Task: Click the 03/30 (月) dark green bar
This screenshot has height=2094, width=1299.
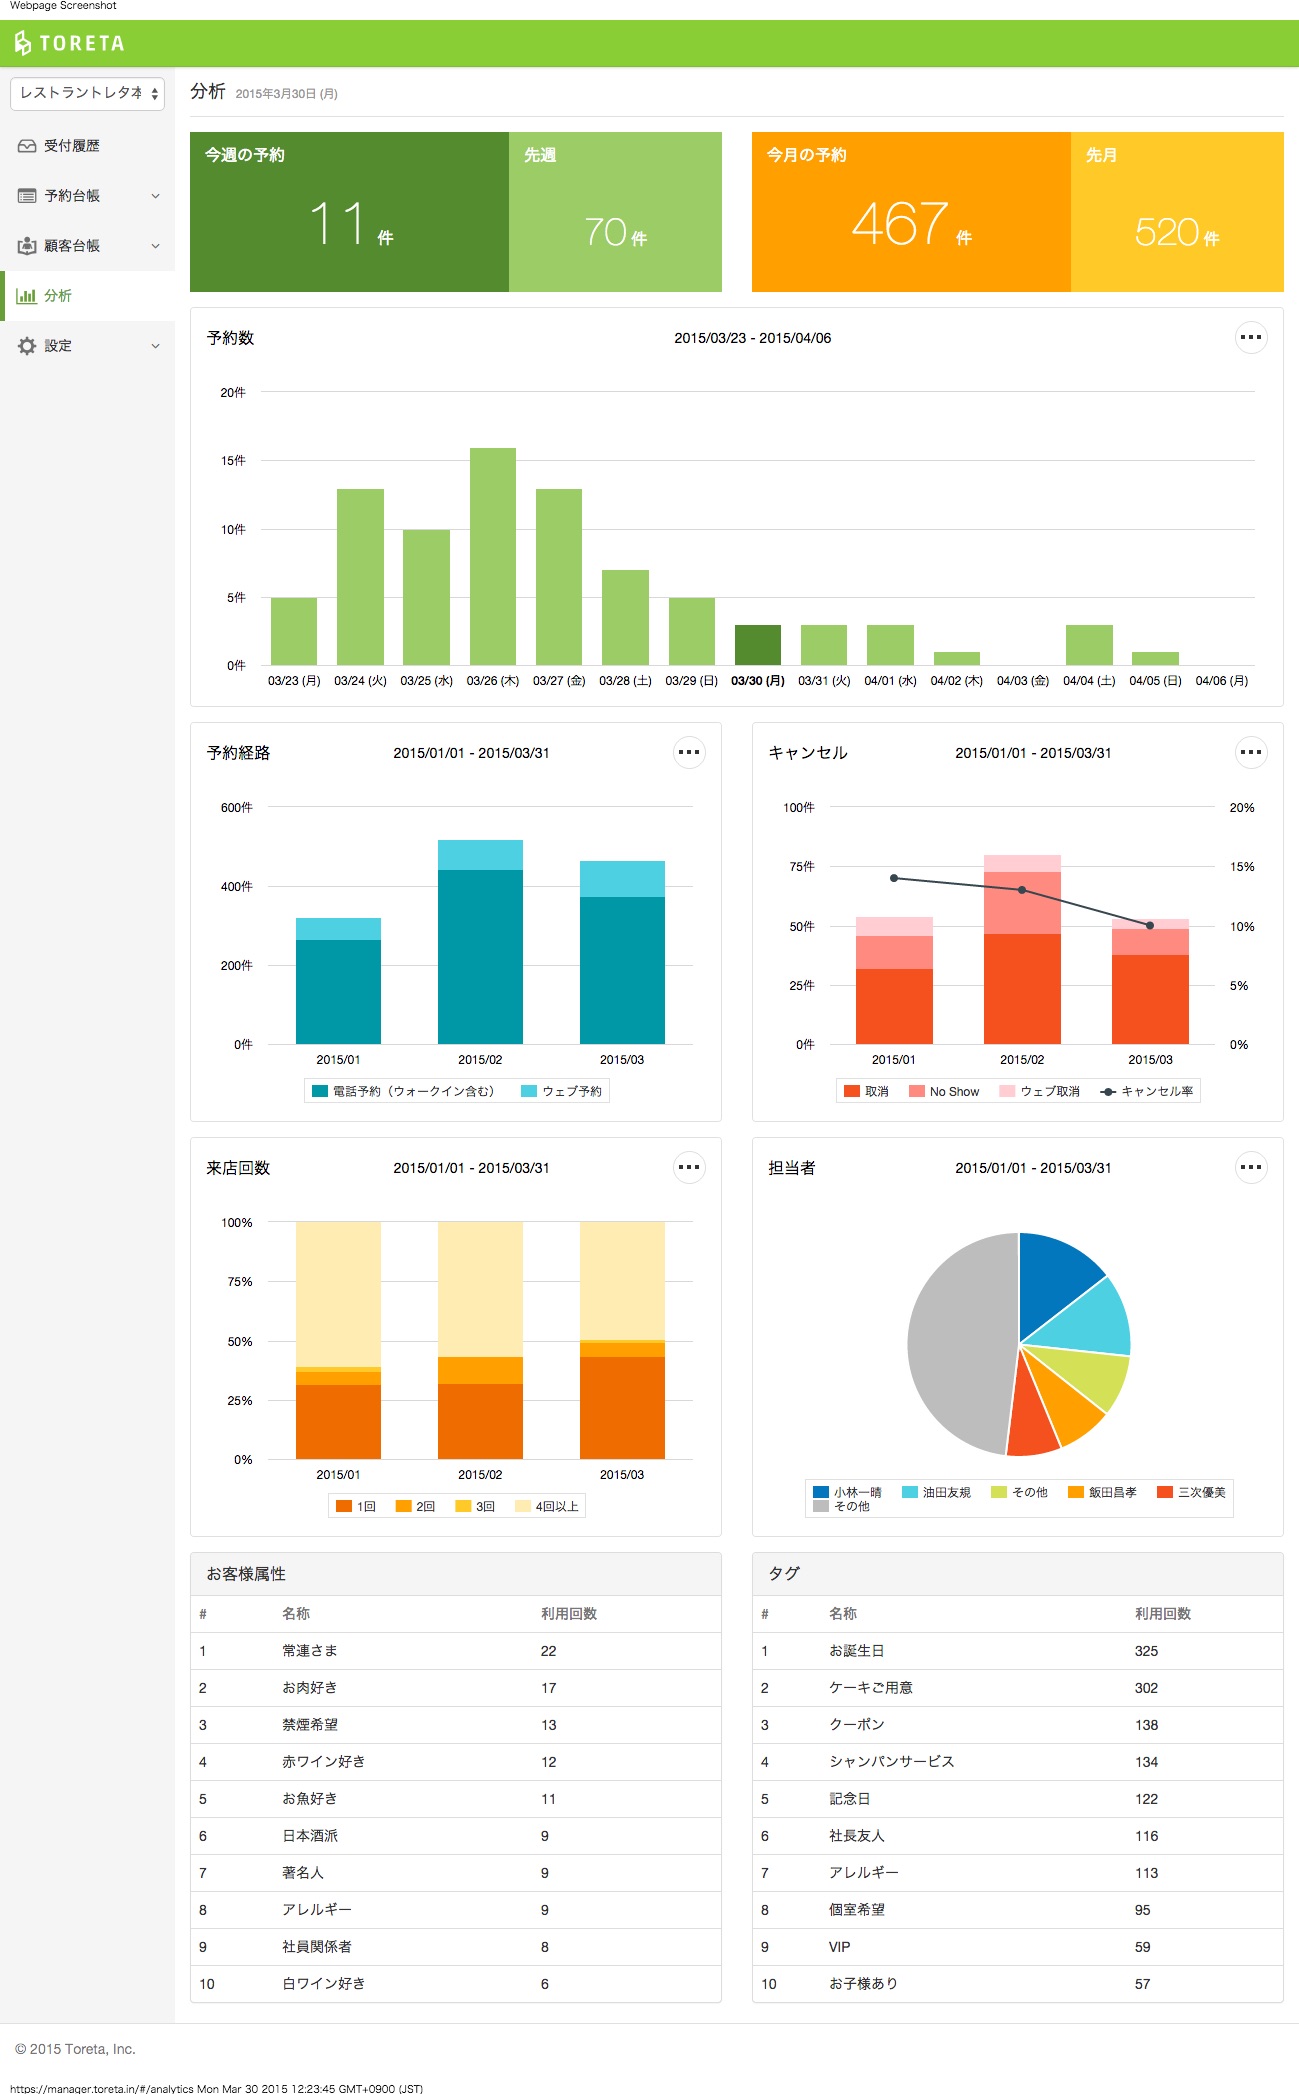Action: (758, 645)
